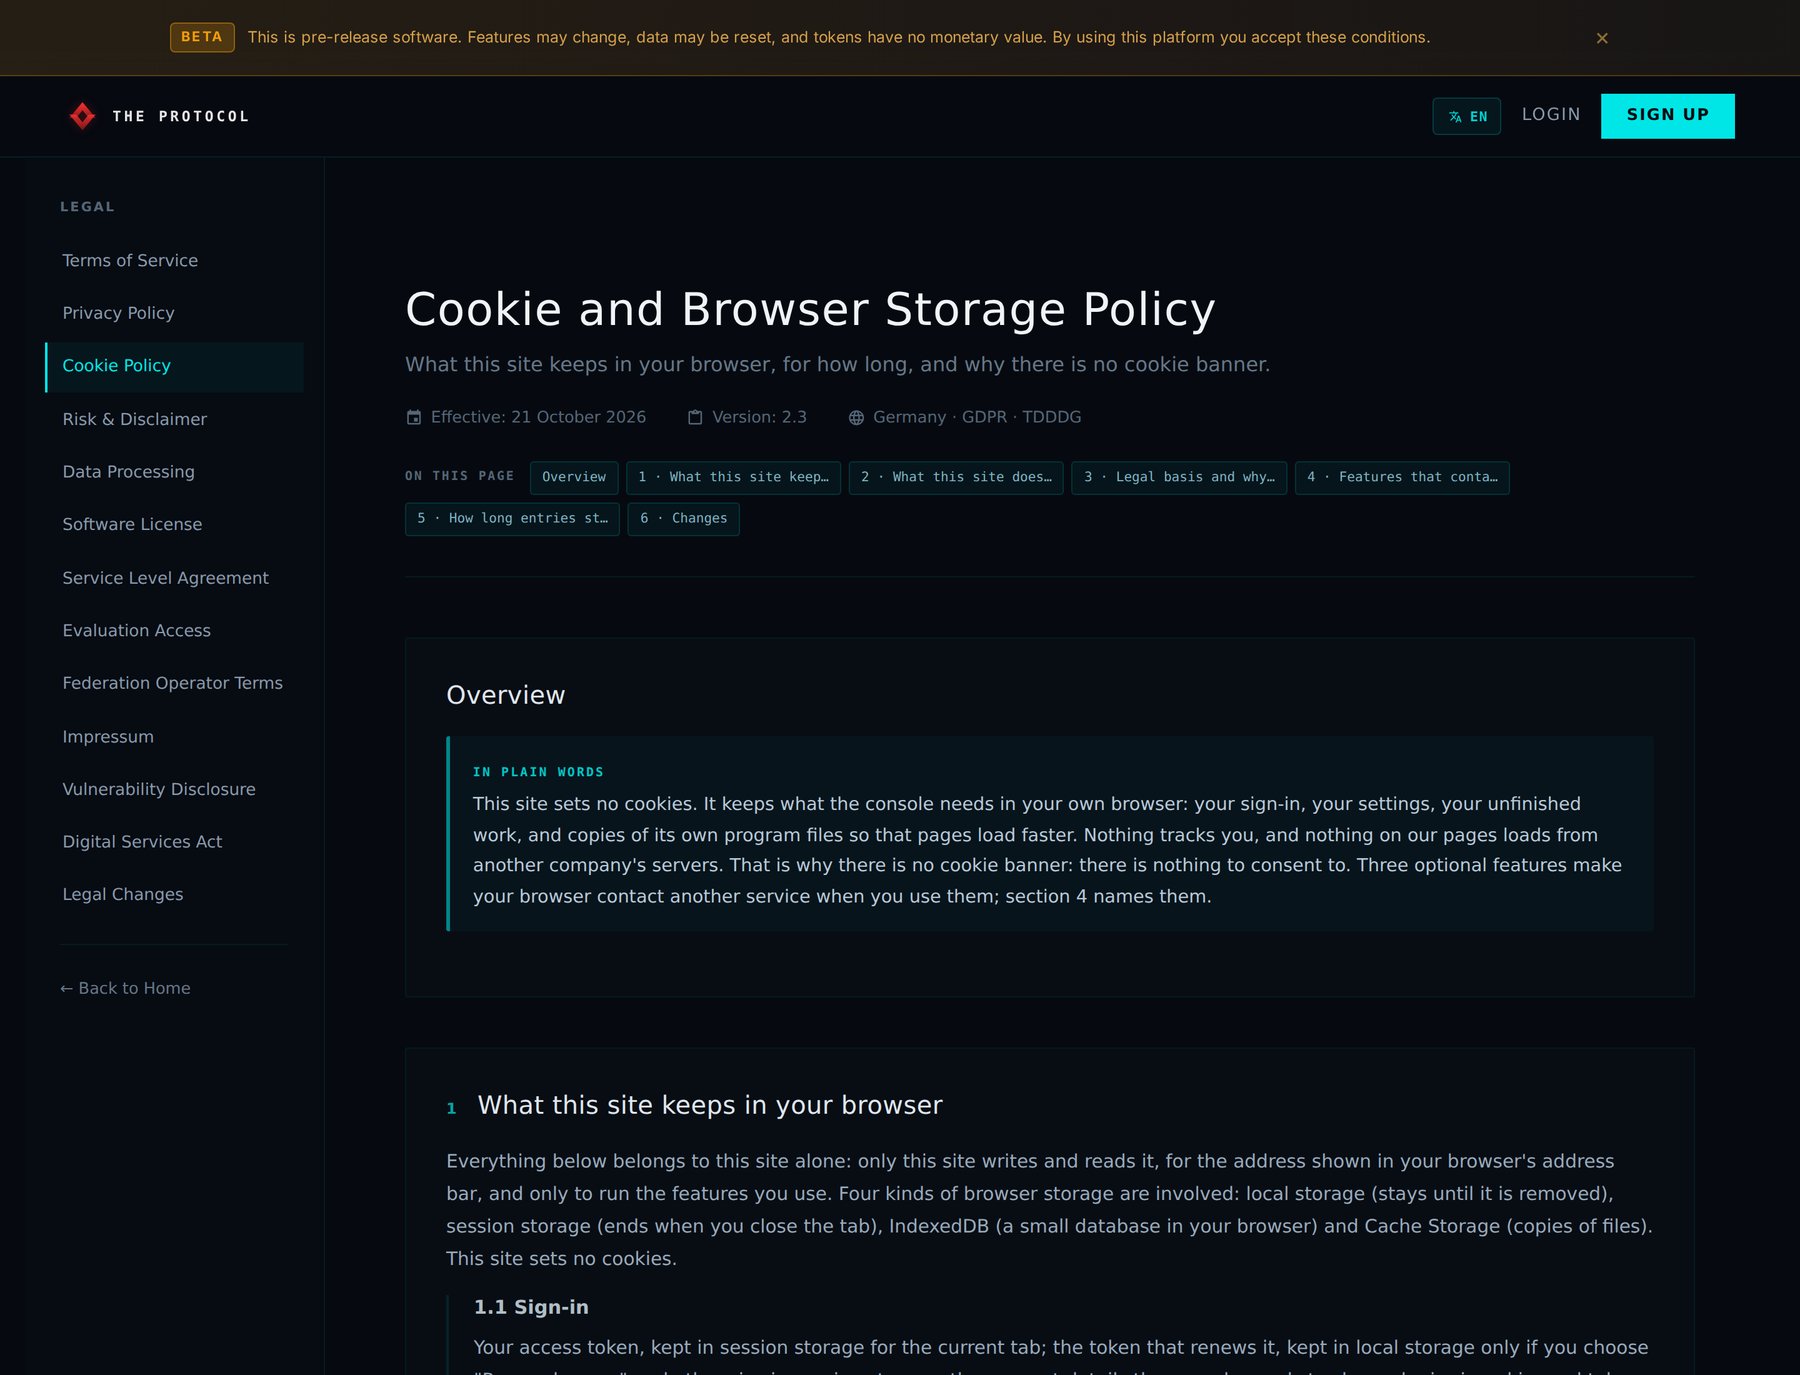The image size is (1800, 1375).
Task: Click the Overview section heading
Action: click(506, 695)
